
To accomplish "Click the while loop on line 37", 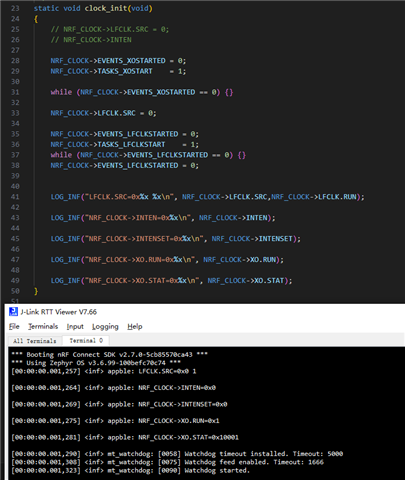I will pyautogui.click(x=148, y=155).
